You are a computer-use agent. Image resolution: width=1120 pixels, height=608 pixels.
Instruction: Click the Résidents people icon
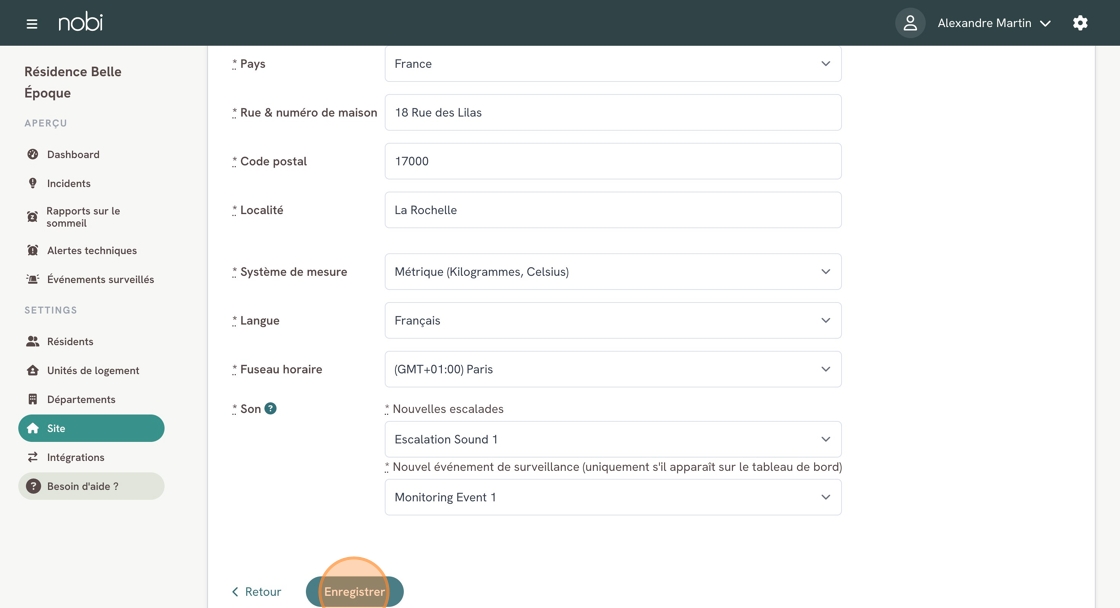tap(33, 341)
